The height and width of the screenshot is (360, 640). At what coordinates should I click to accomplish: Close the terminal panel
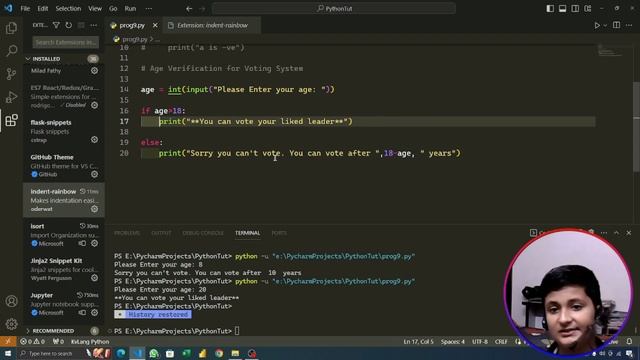pyautogui.click(x=629, y=233)
